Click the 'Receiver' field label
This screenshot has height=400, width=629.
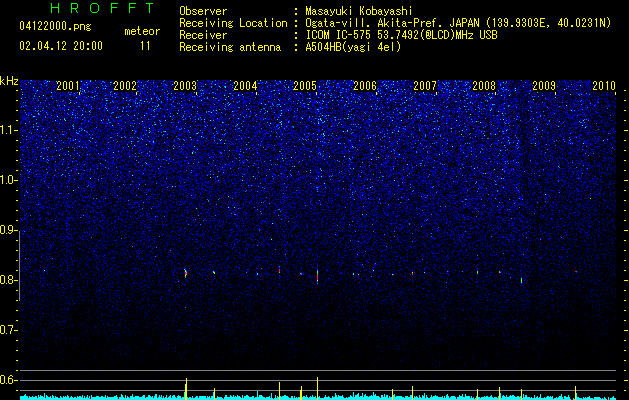(x=203, y=35)
